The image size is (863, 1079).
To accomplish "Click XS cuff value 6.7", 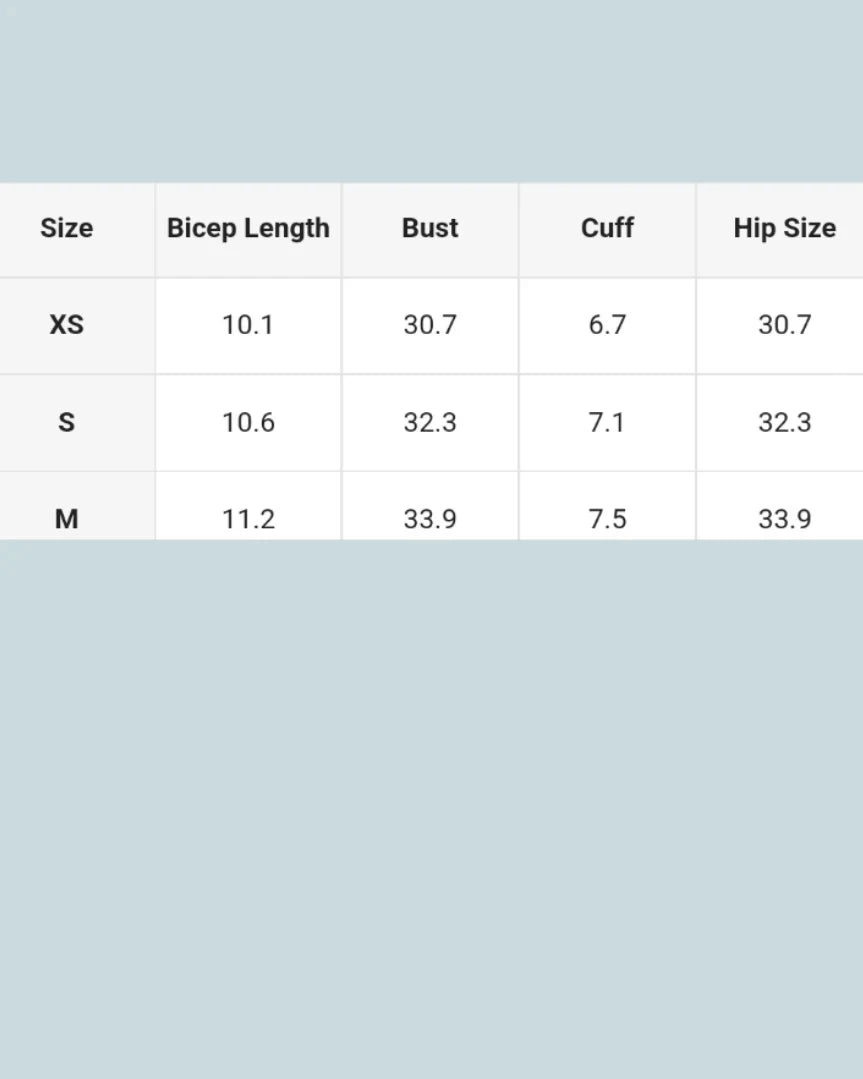I will pyautogui.click(x=607, y=325).
